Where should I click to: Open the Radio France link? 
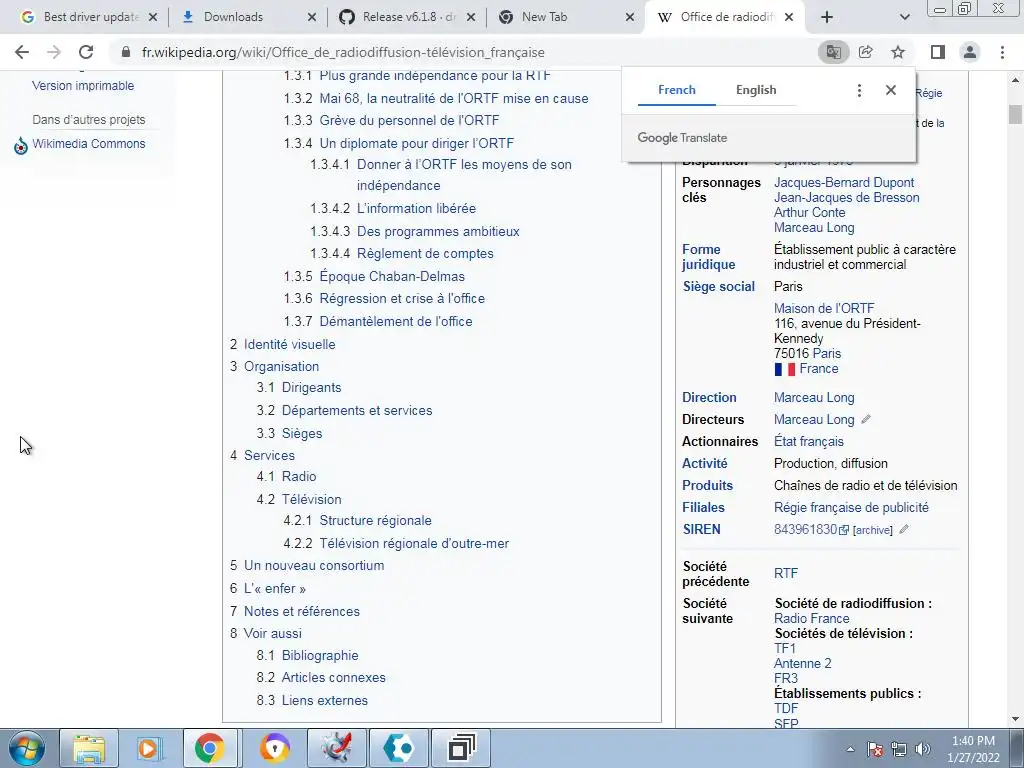pos(812,618)
